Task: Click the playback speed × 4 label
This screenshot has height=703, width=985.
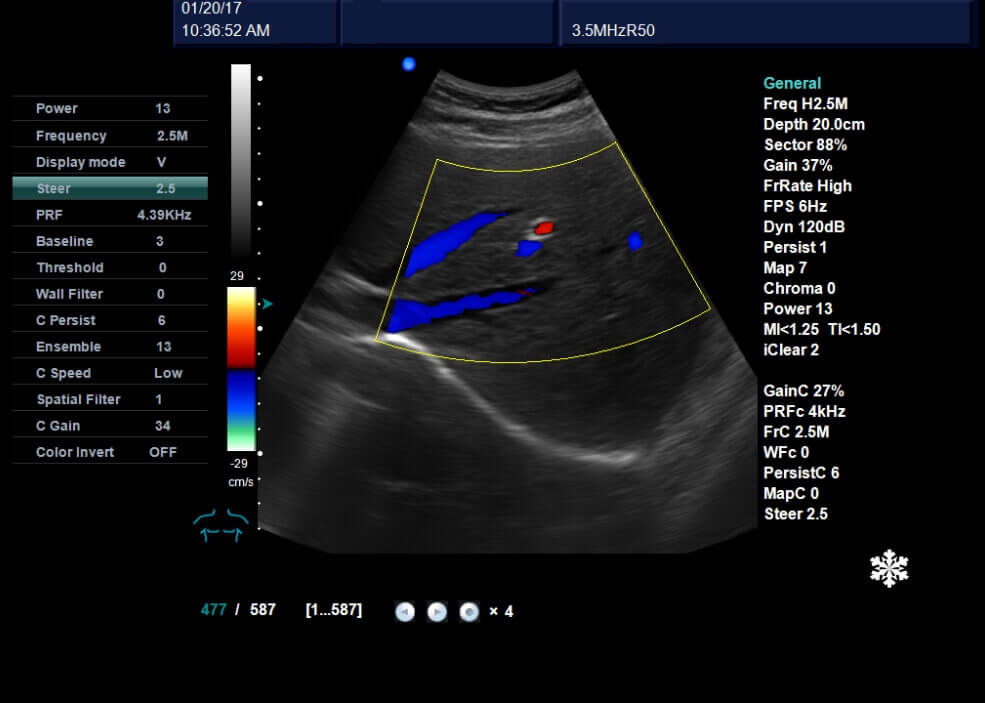Action: (x=501, y=611)
